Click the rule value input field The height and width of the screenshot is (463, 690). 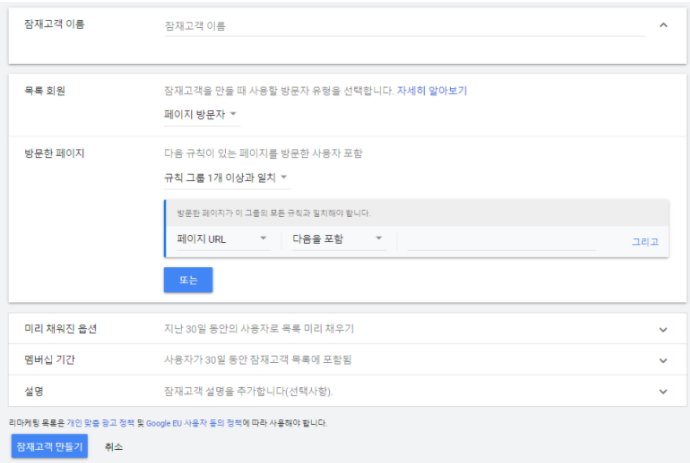pyautogui.click(x=501, y=241)
